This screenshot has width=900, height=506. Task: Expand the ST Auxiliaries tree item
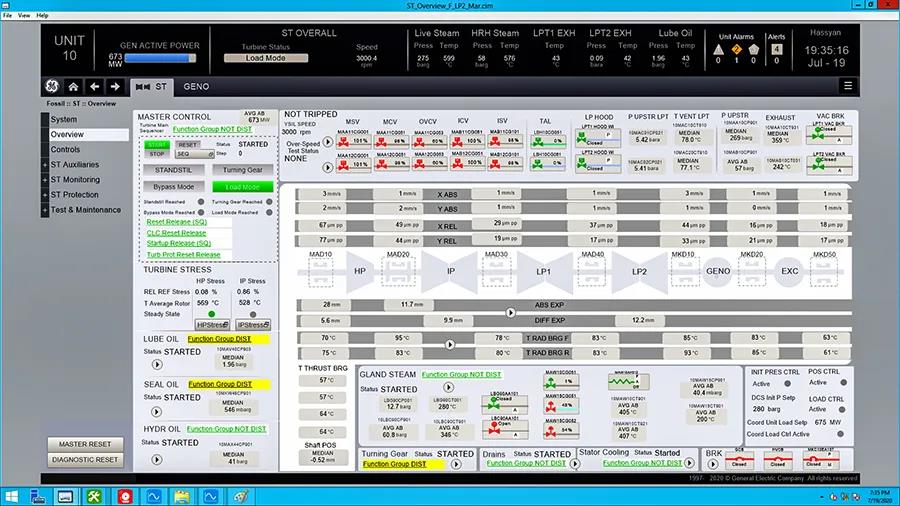coord(45,165)
